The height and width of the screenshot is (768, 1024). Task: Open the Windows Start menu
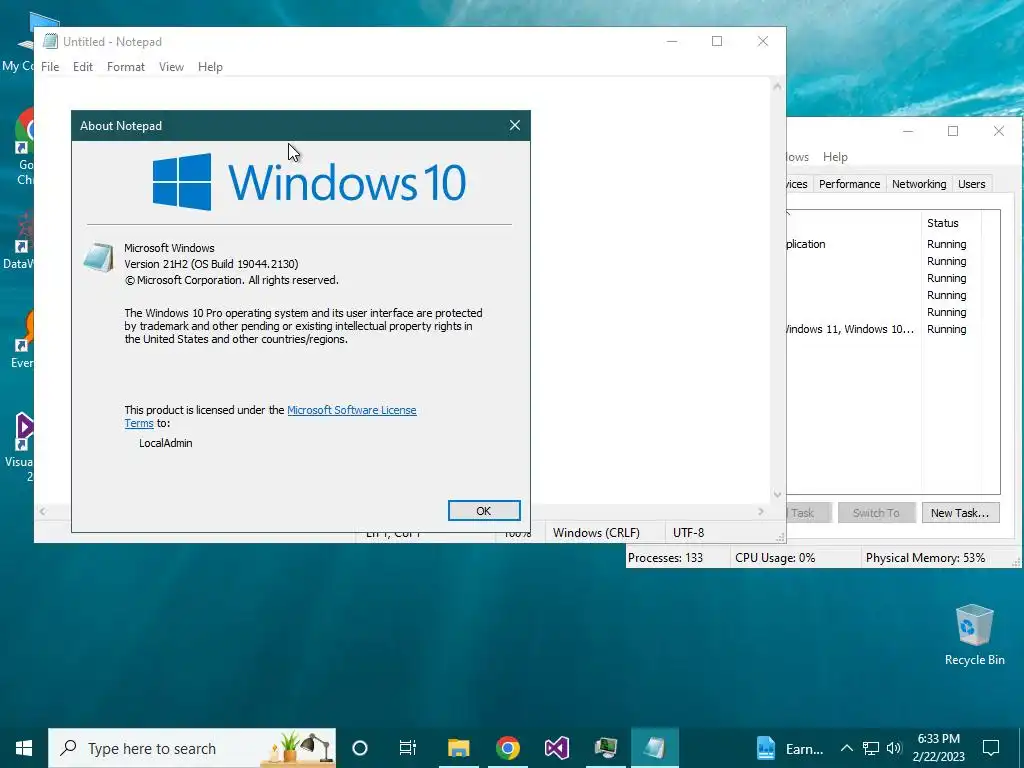coord(24,748)
